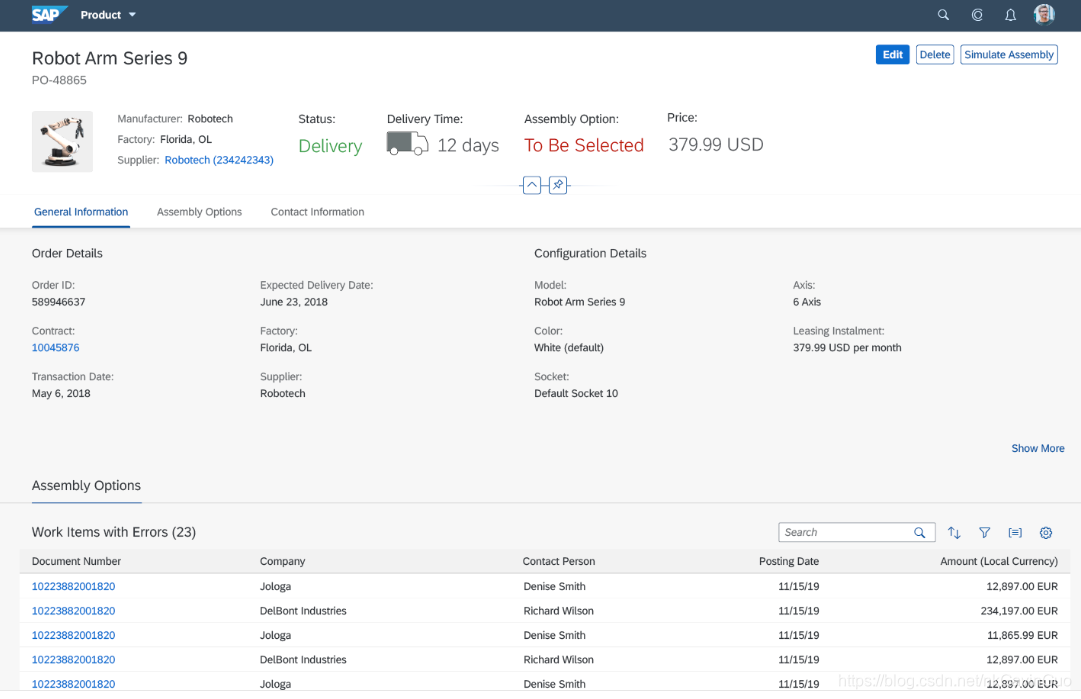Click the Edit button

tap(892, 54)
